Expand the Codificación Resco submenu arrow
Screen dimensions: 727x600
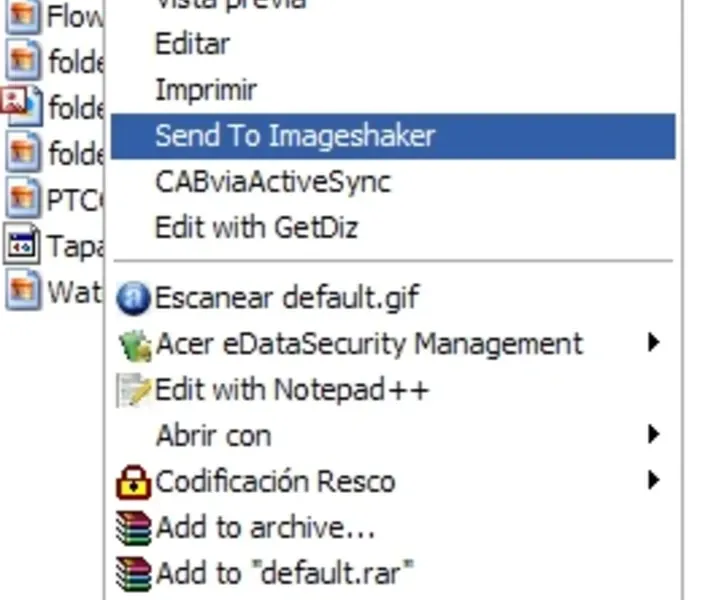coord(653,480)
